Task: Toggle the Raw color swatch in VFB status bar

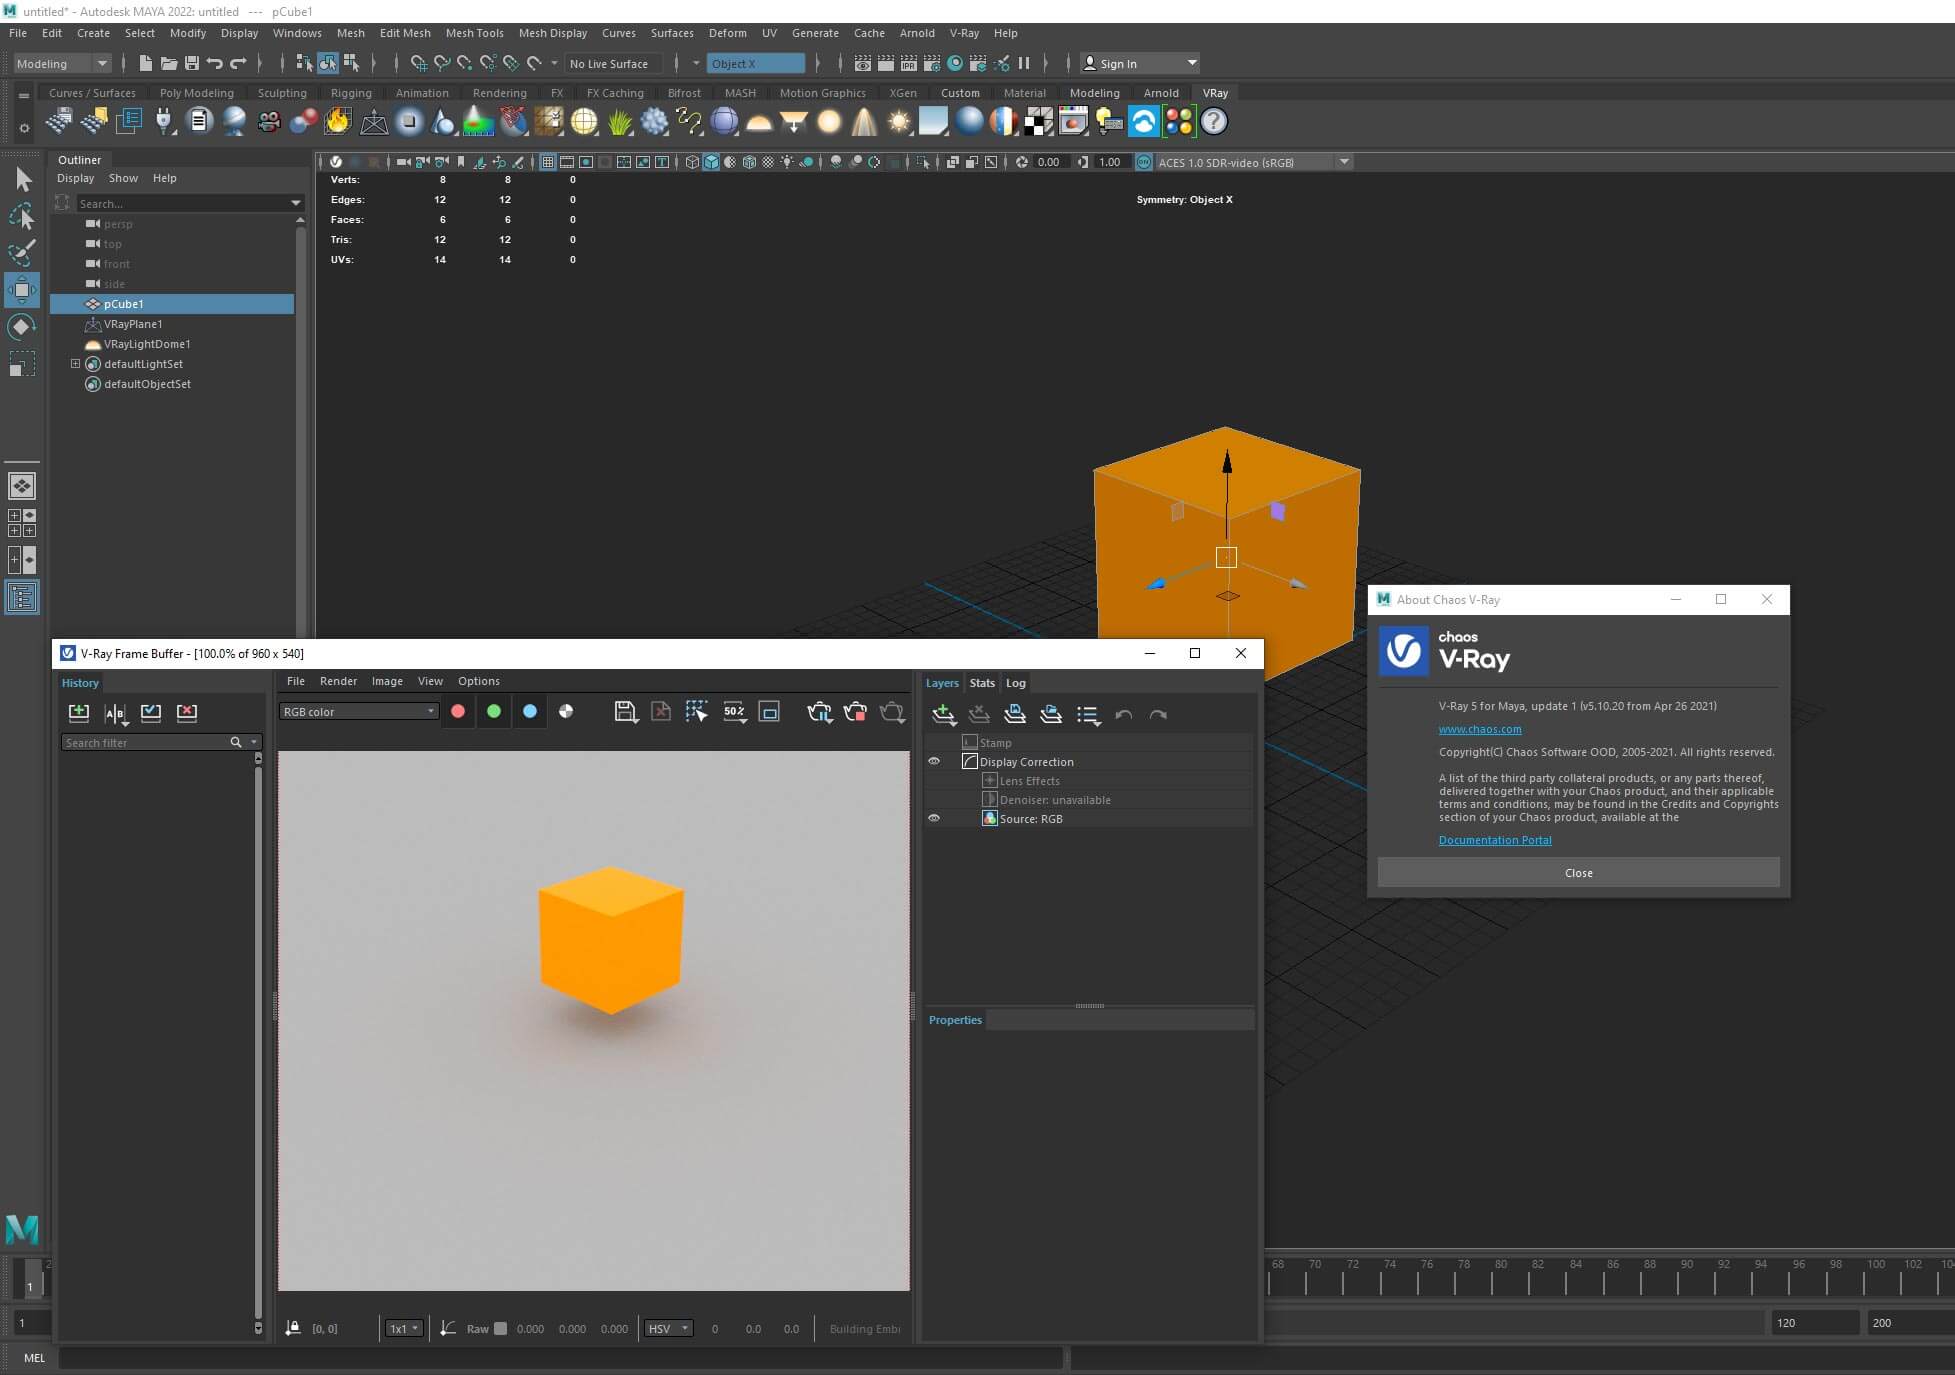Action: tap(501, 1329)
